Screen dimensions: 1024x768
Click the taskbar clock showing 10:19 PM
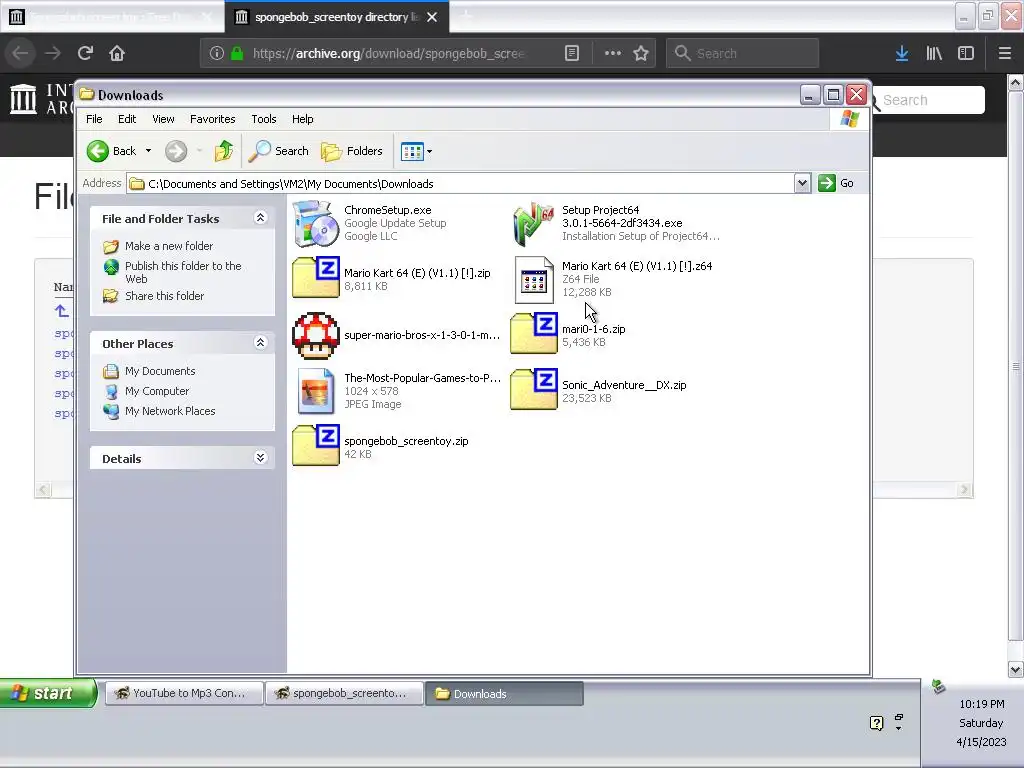tap(982, 704)
